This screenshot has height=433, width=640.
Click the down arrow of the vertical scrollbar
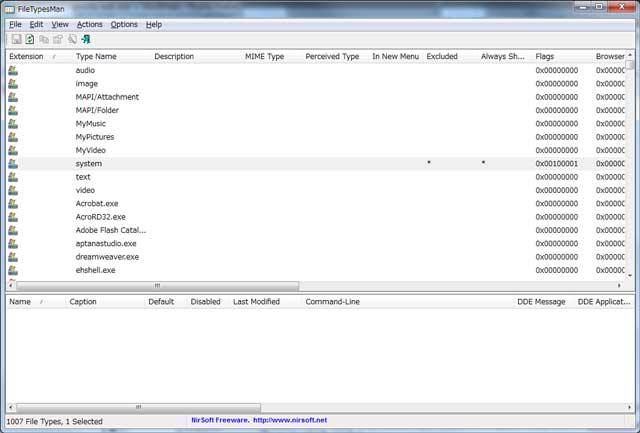tap(631, 274)
